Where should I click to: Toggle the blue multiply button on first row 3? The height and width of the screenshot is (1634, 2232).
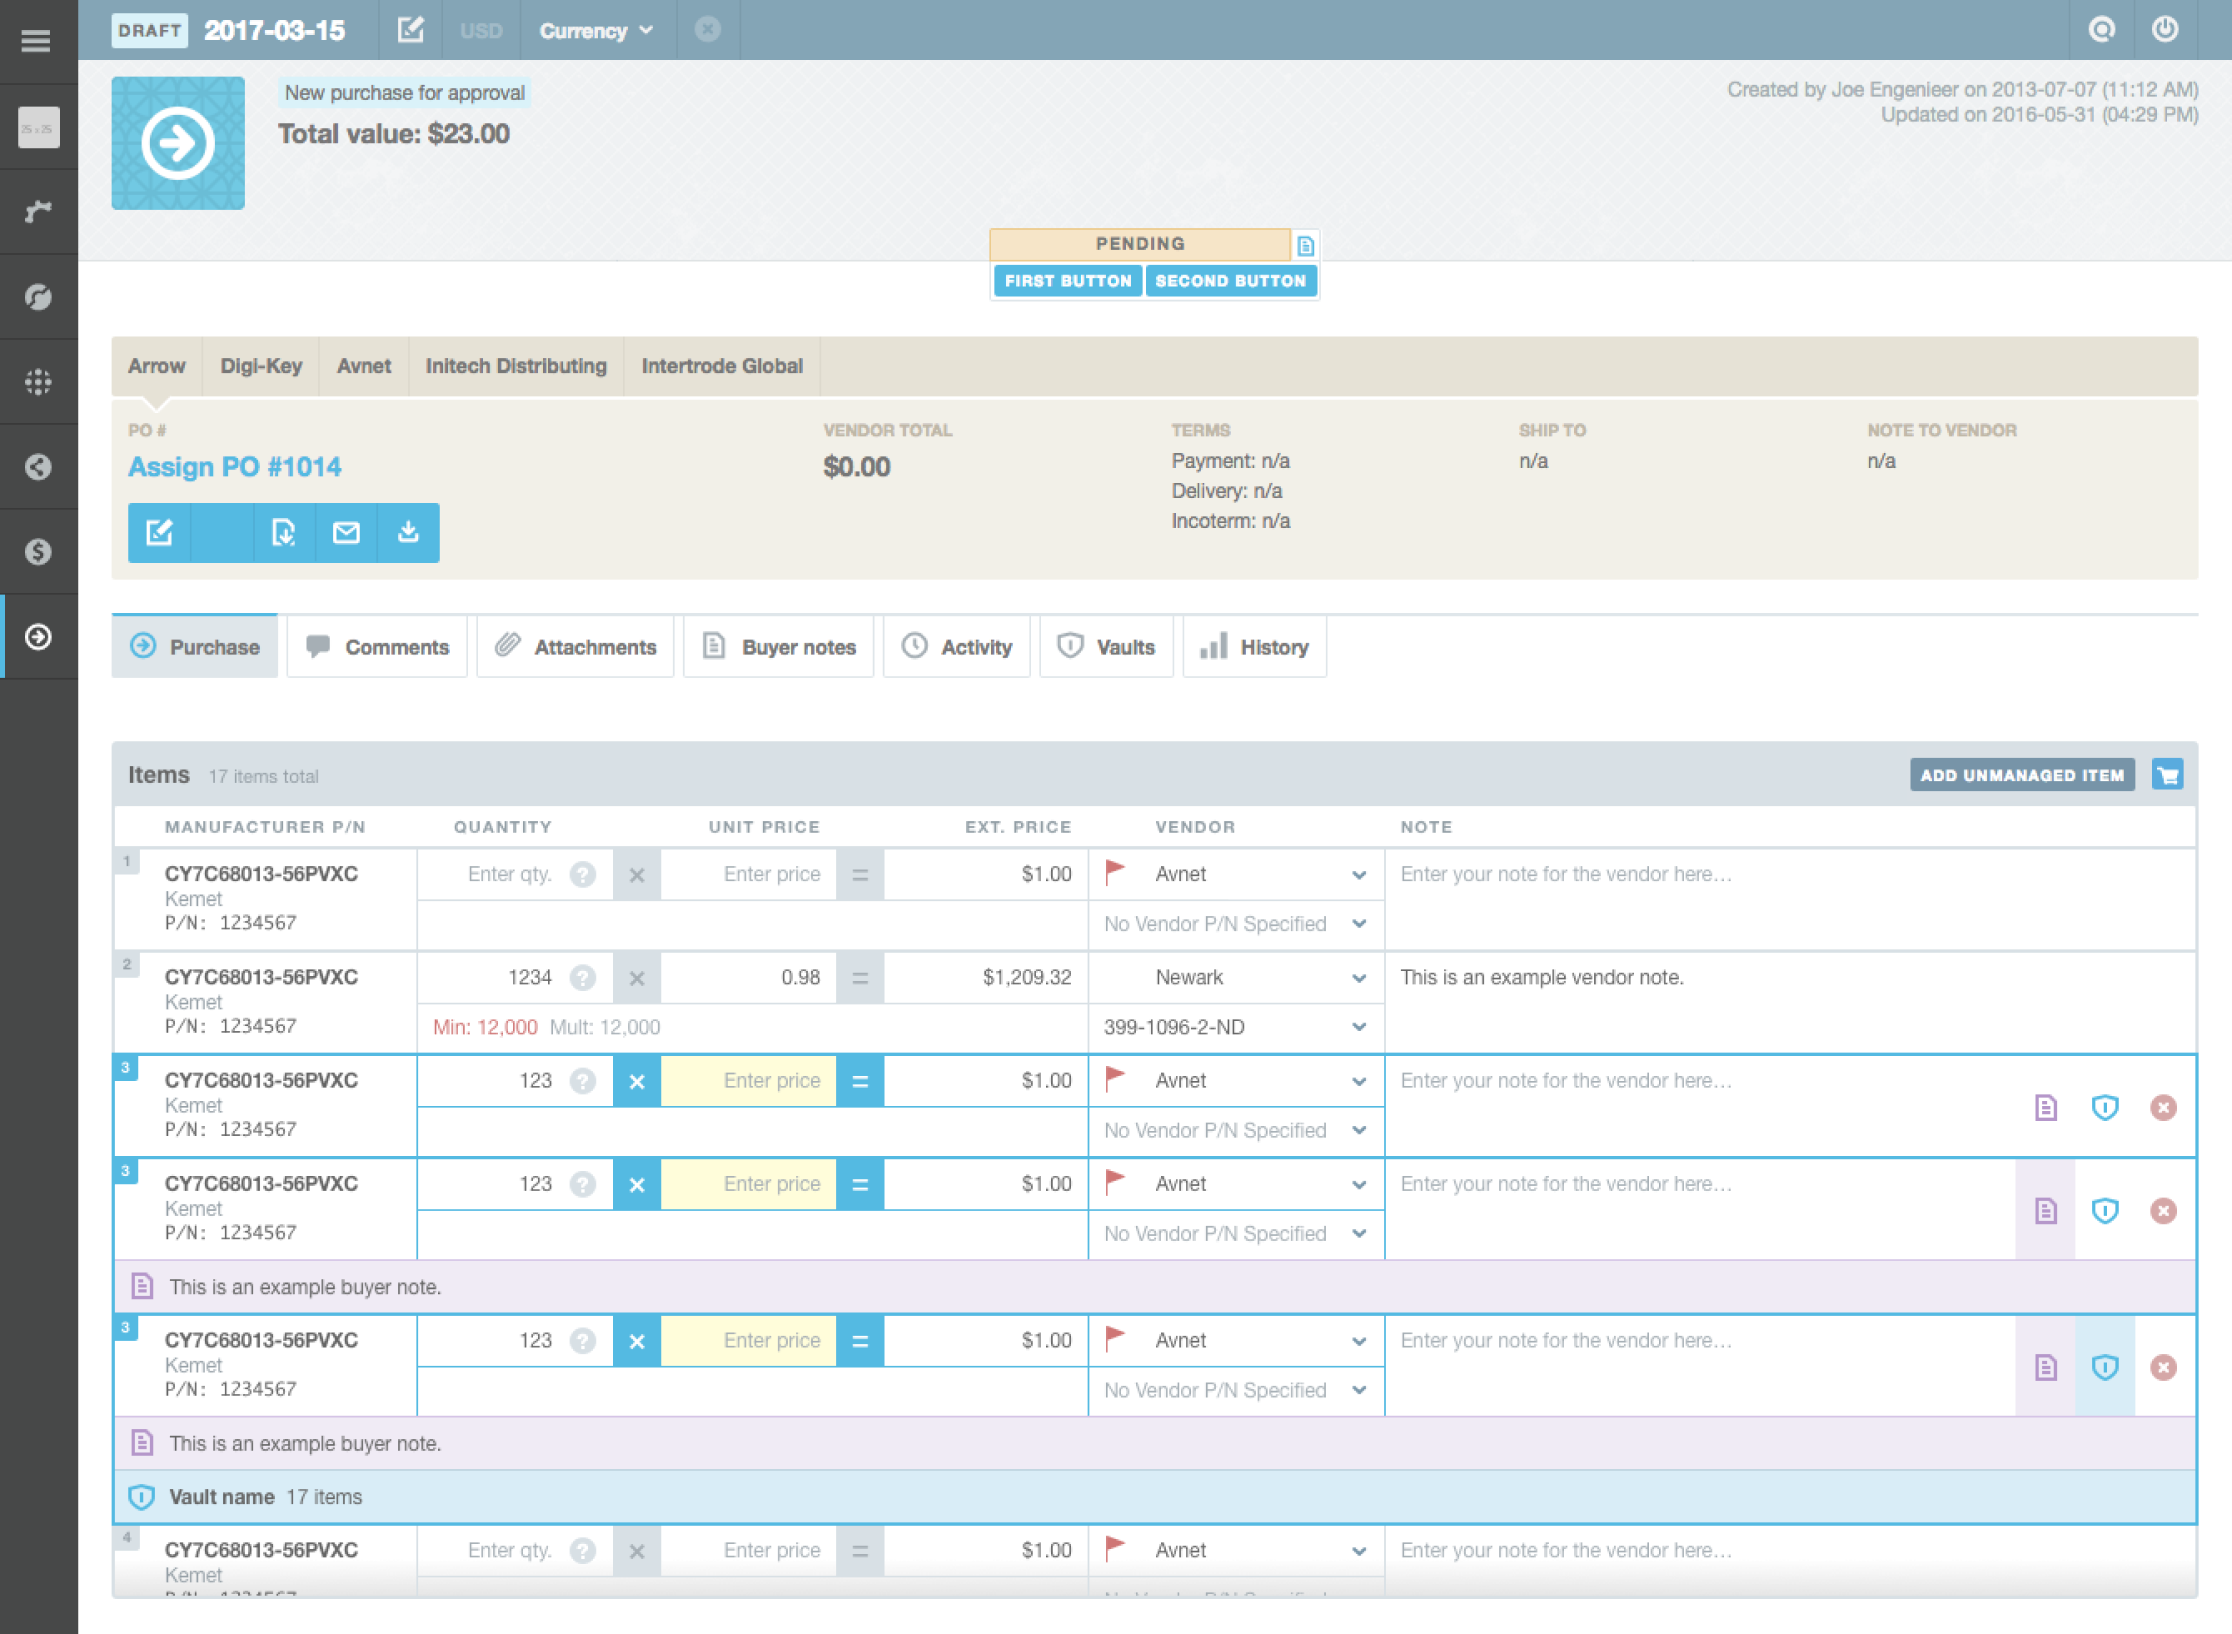[636, 1081]
